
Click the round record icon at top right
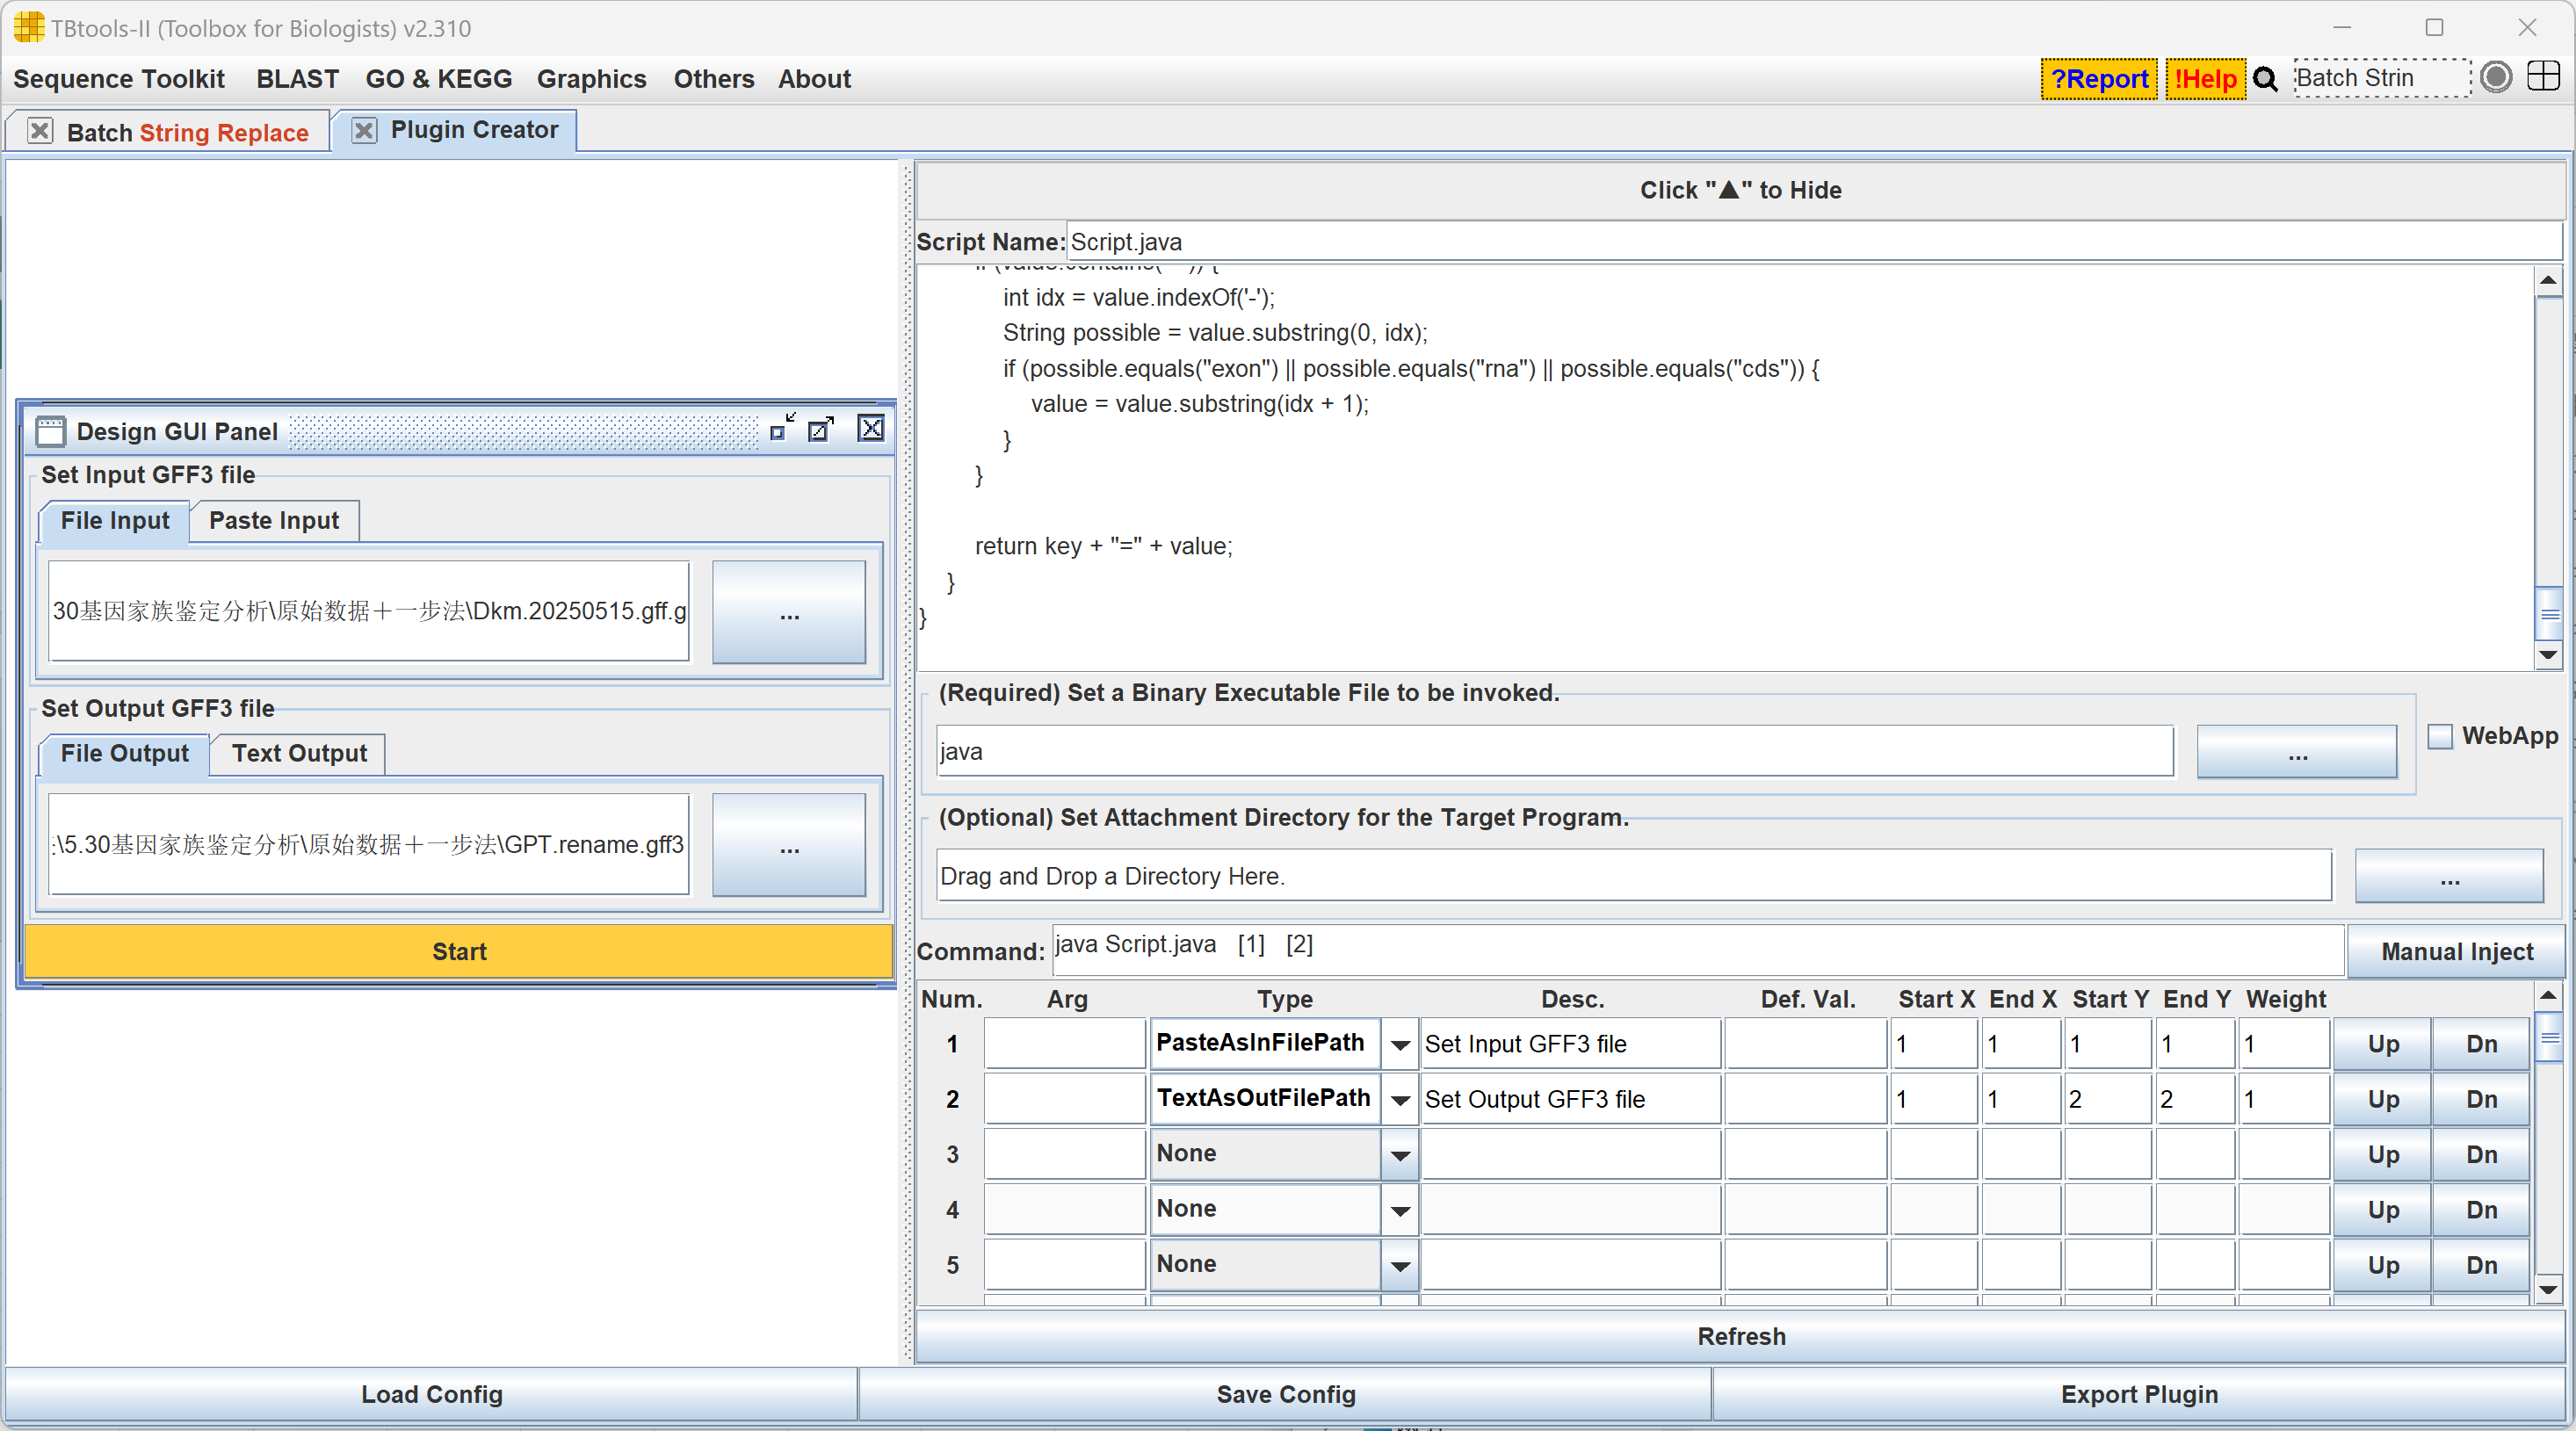pos(2496,77)
